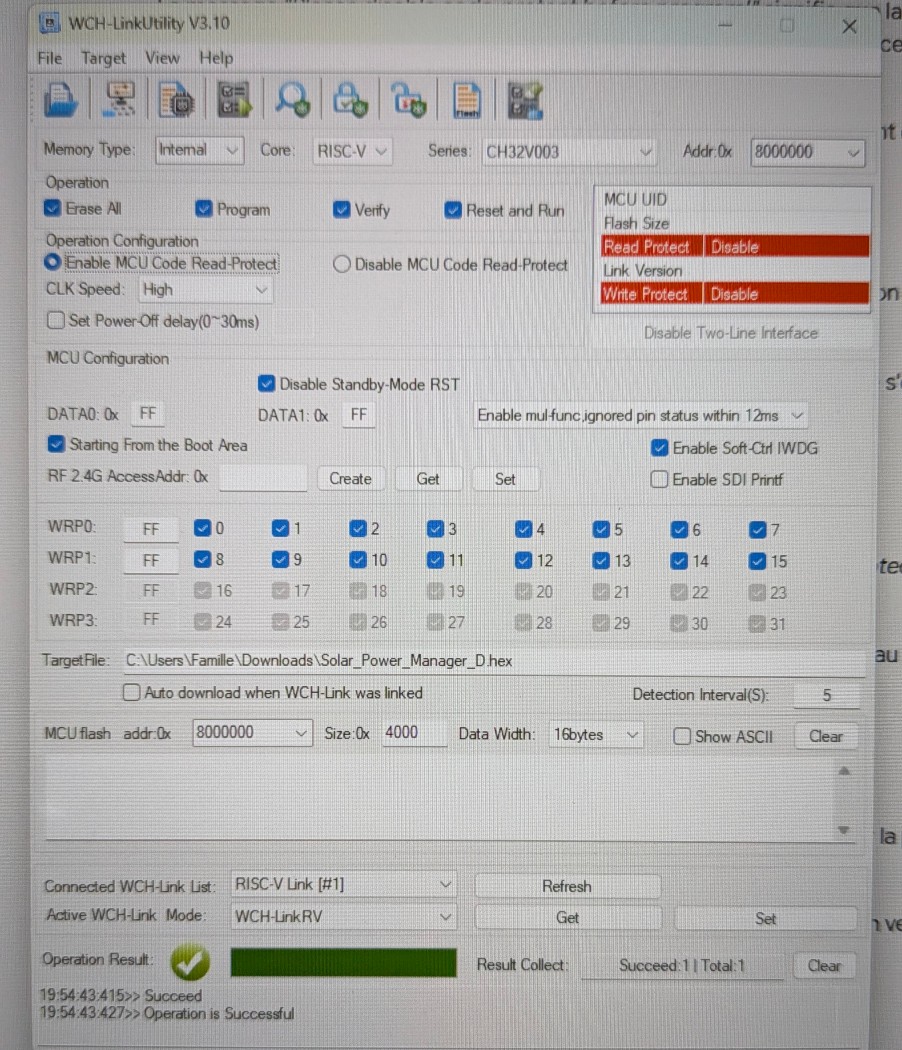Expand the CLK Speed dropdown
This screenshot has height=1050, width=902.
205,290
